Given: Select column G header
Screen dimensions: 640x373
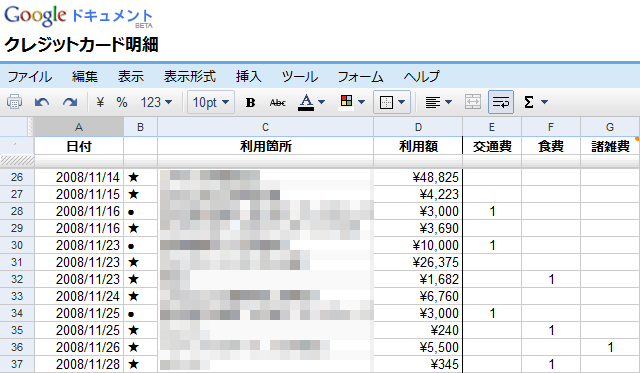Looking at the screenshot, I should (x=610, y=127).
